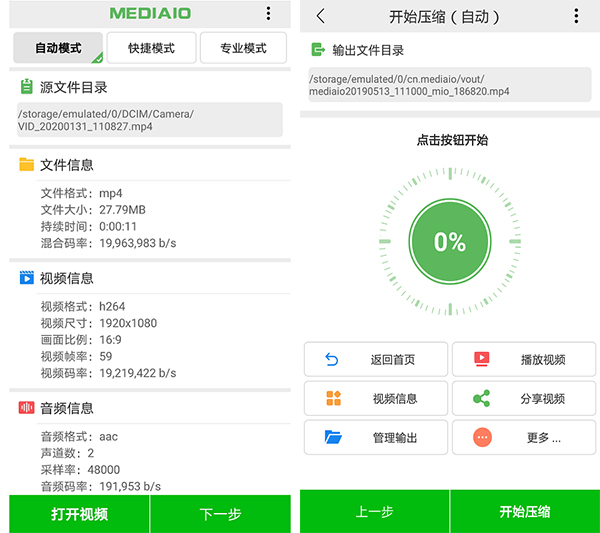Viewport: 600px width, 533px height.
Task: Click the 下一步 button
Action: coord(220,514)
